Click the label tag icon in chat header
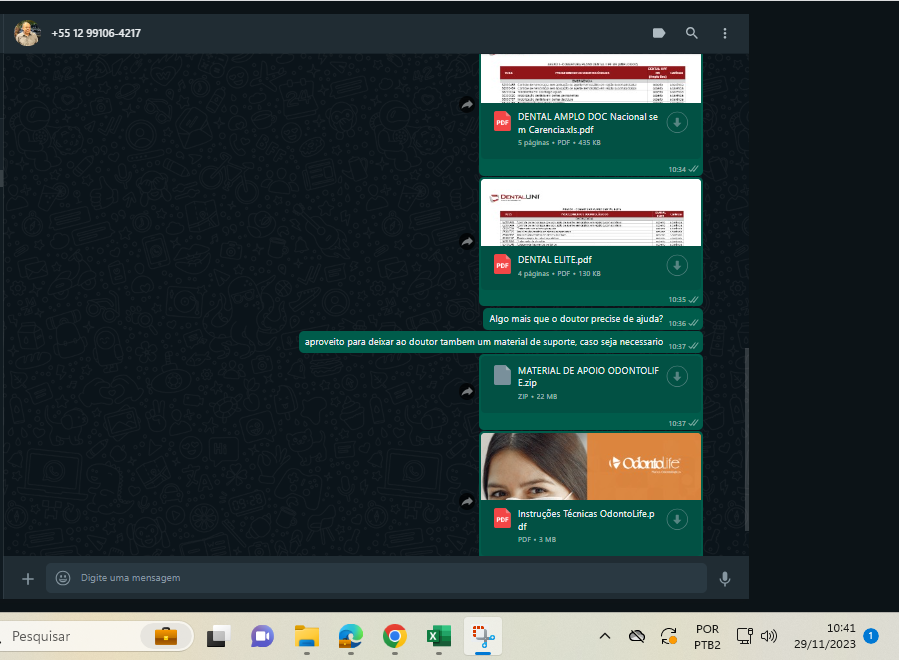Screen dimensions: 899x660 pos(659,33)
